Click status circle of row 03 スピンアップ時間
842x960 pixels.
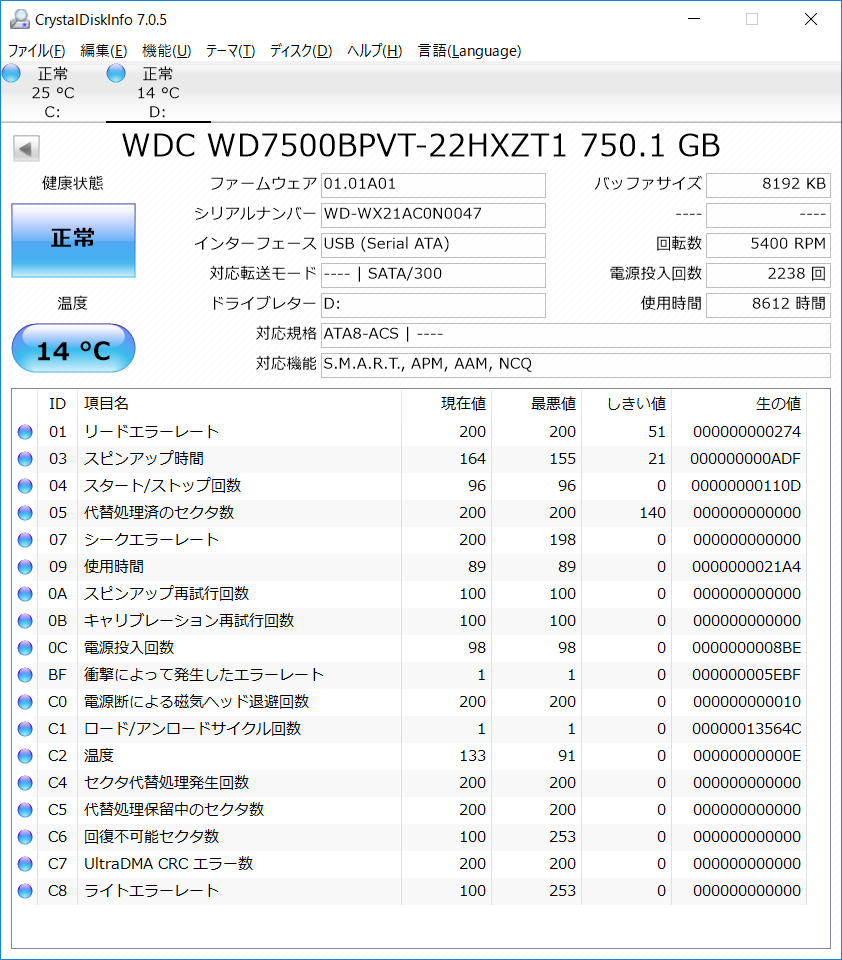(25, 459)
